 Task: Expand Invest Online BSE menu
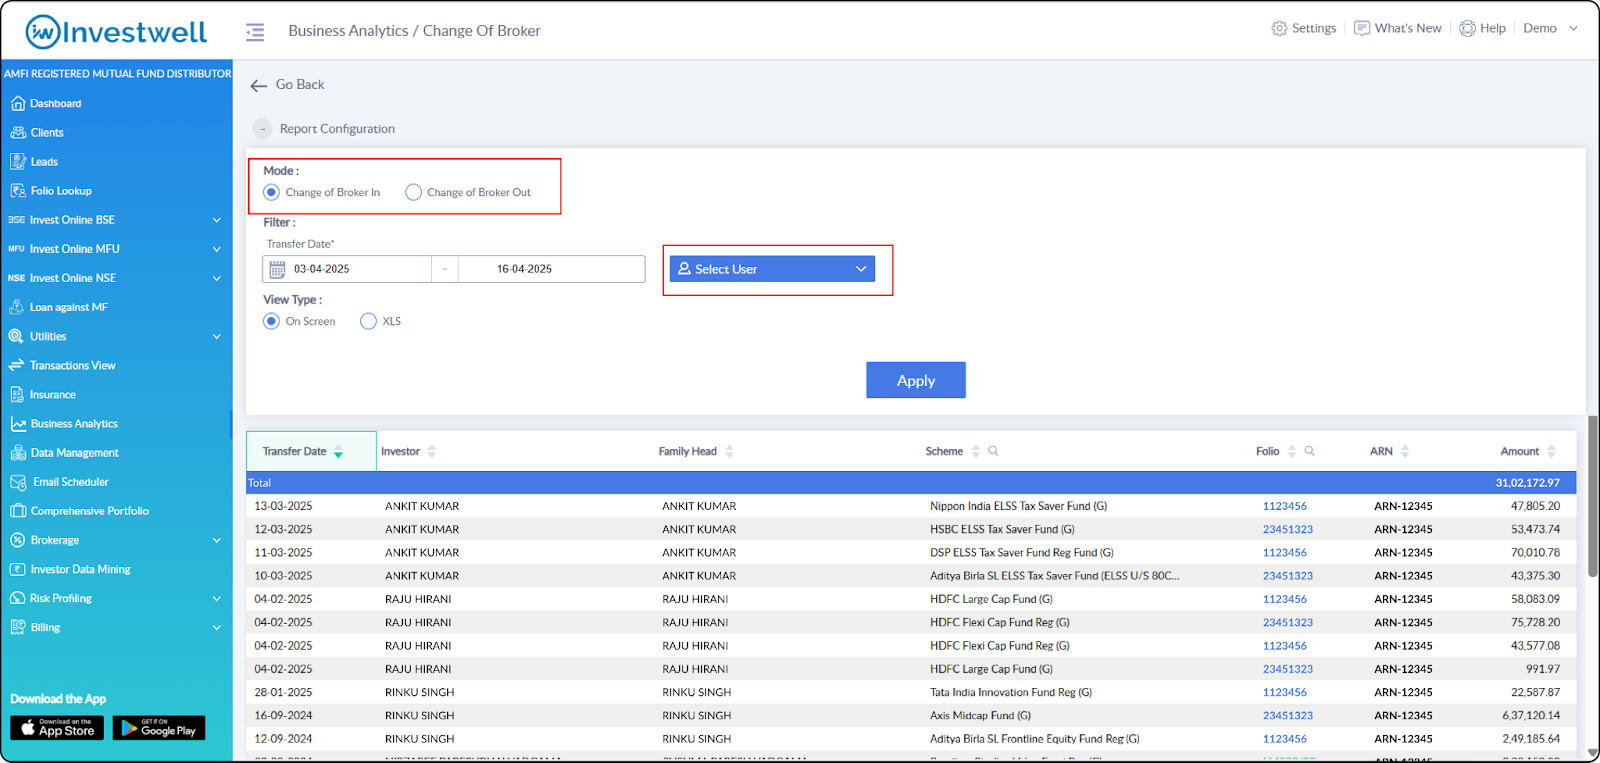click(x=217, y=220)
